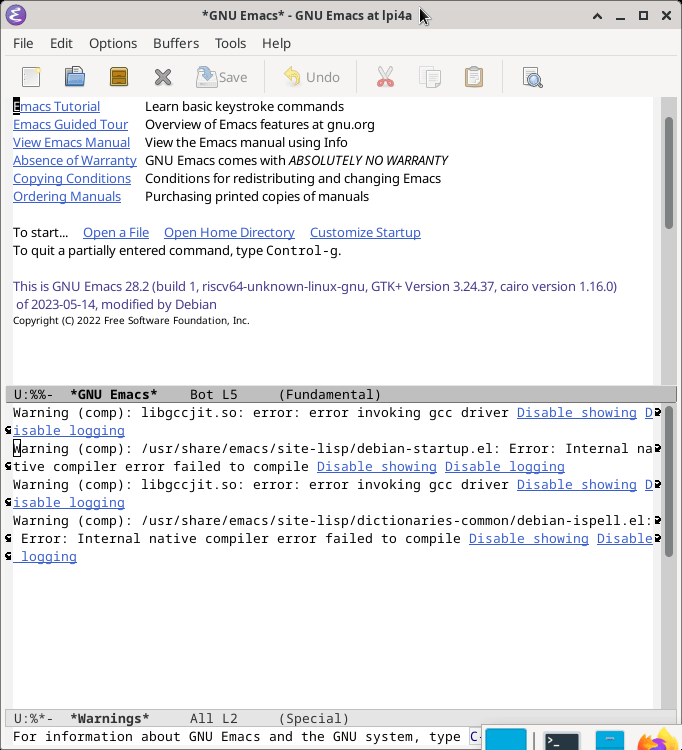Launch the terminal from the taskbar
The width and height of the screenshot is (682, 750).
click(x=561, y=740)
